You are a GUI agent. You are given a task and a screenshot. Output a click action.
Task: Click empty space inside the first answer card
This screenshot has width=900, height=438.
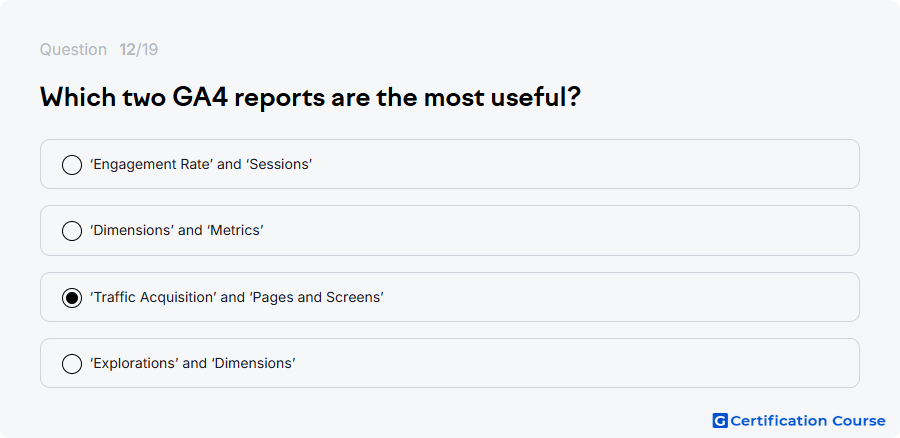coord(574,164)
